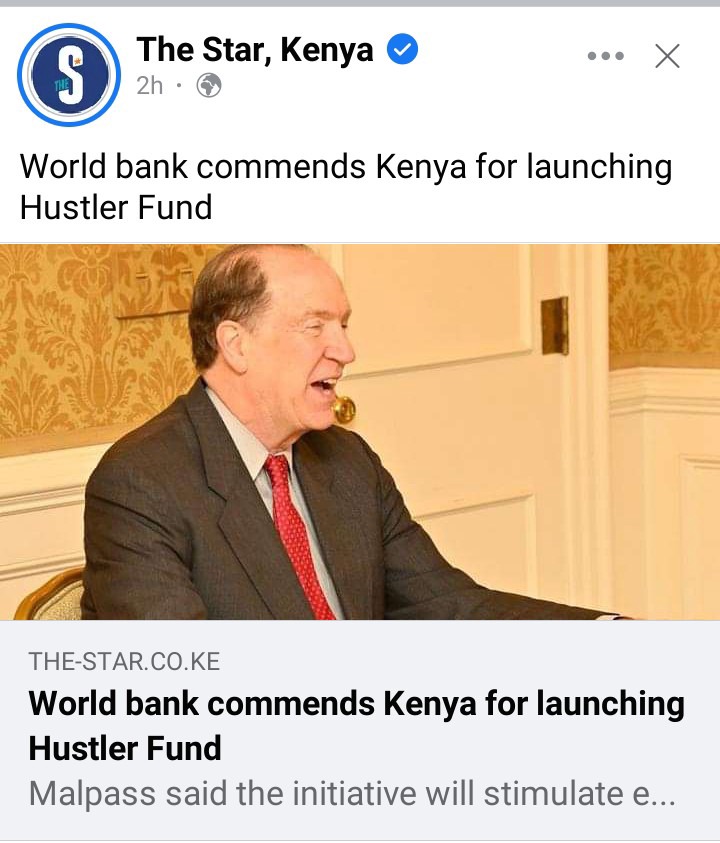Click the Hustler Fund text in caption
Viewport: 720px width, 843px height.
116,208
